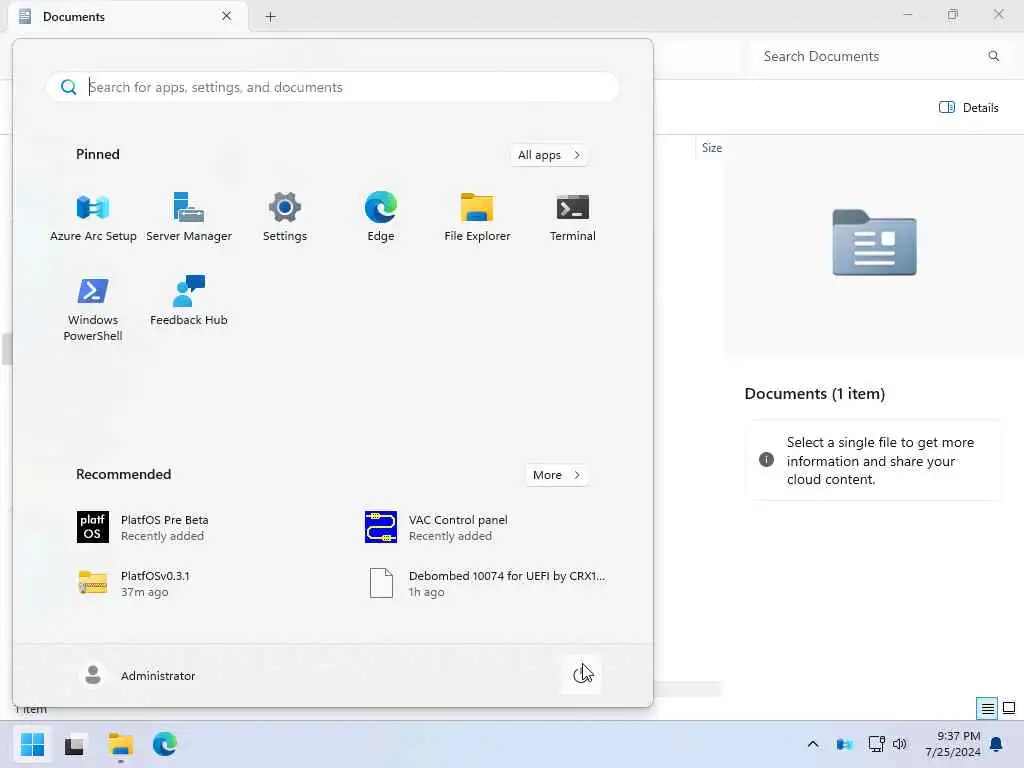Open volume control in system tray

(x=900, y=744)
